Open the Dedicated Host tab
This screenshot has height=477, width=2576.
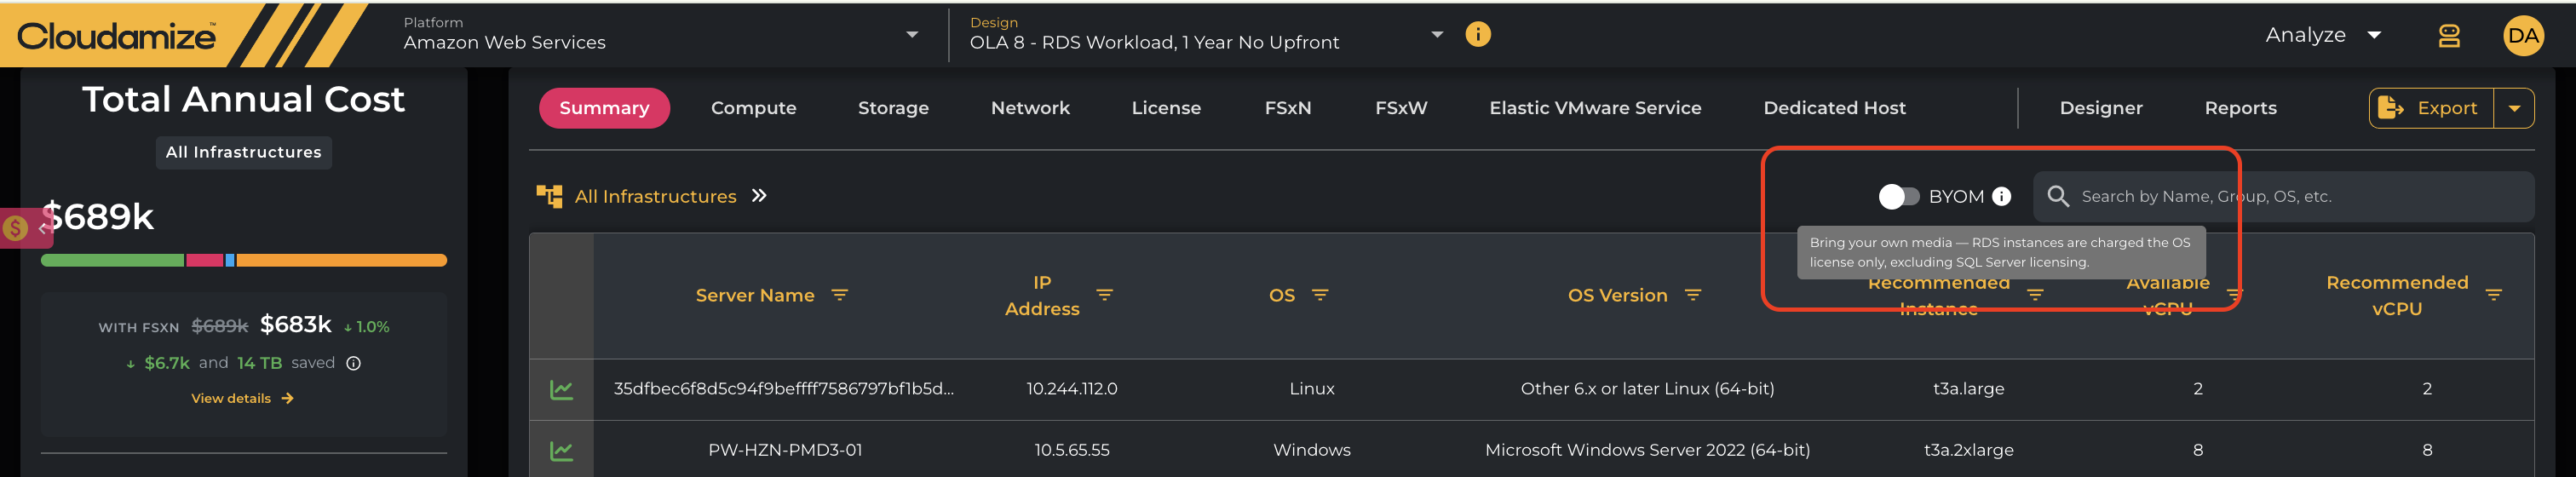1834,108
